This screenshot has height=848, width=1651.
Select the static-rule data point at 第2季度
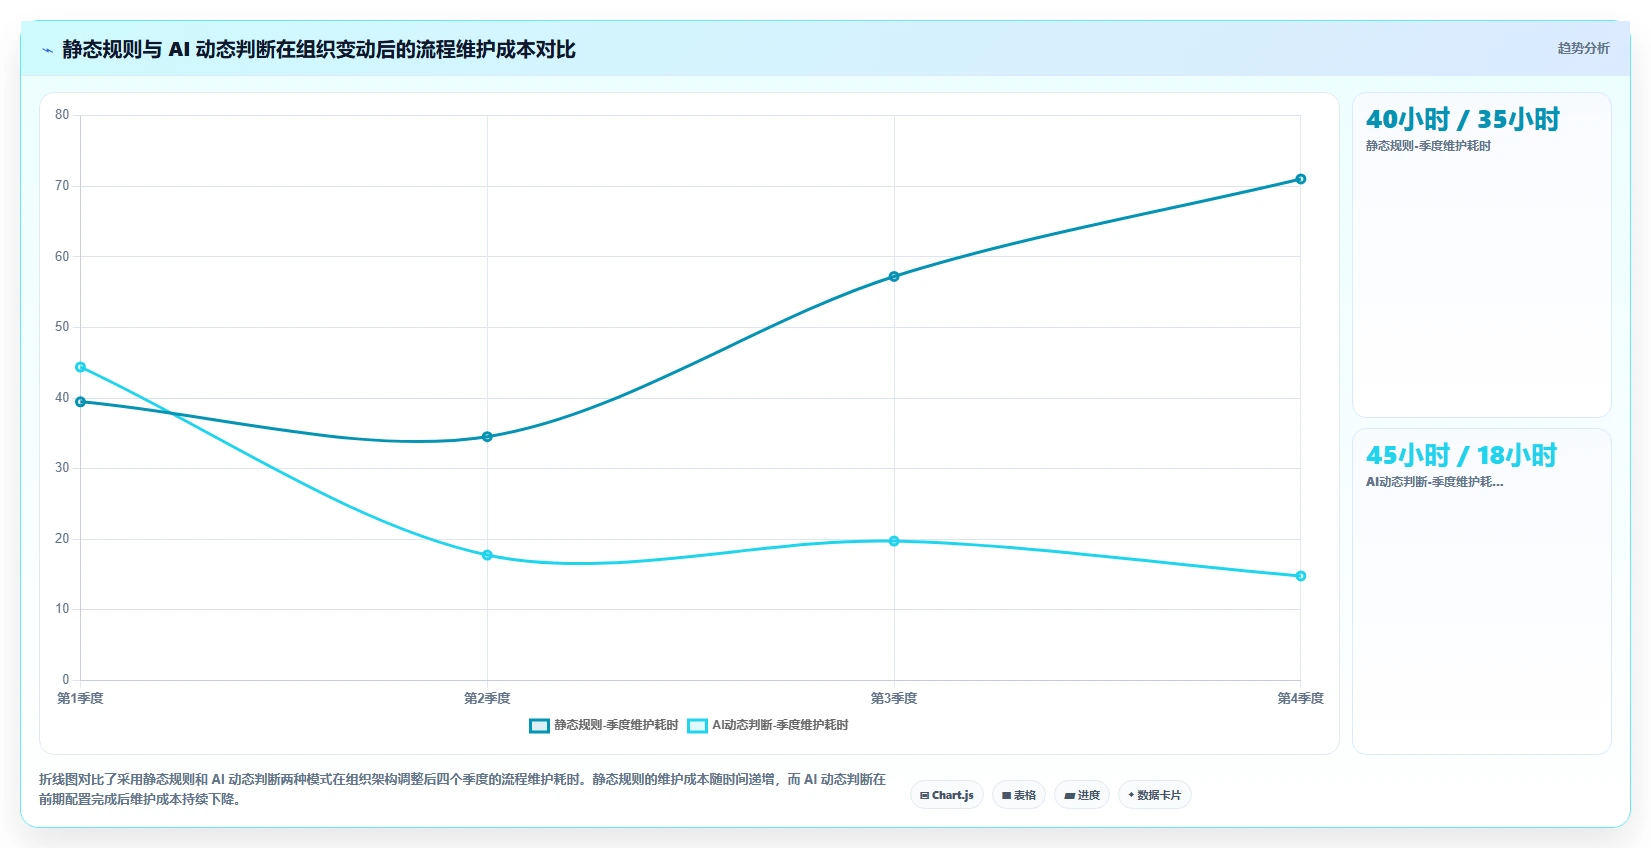click(x=487, y=437)
